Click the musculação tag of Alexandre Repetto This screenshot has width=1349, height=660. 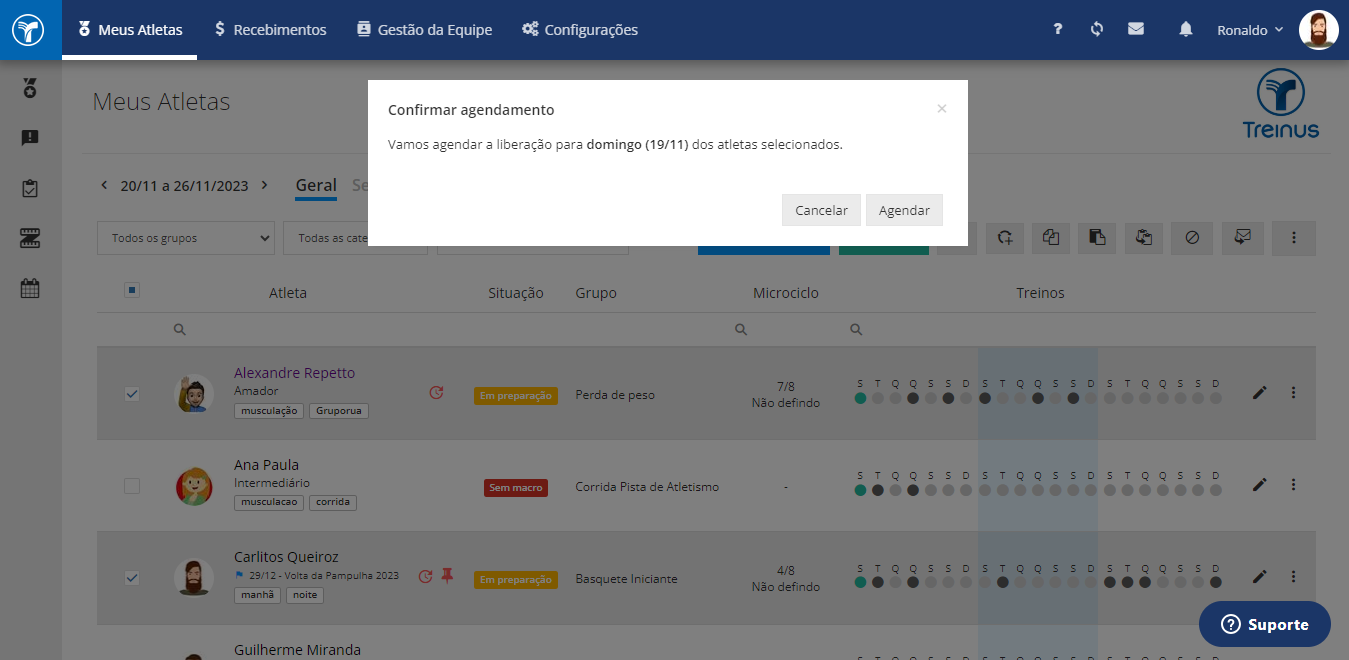tap(268, 411)
